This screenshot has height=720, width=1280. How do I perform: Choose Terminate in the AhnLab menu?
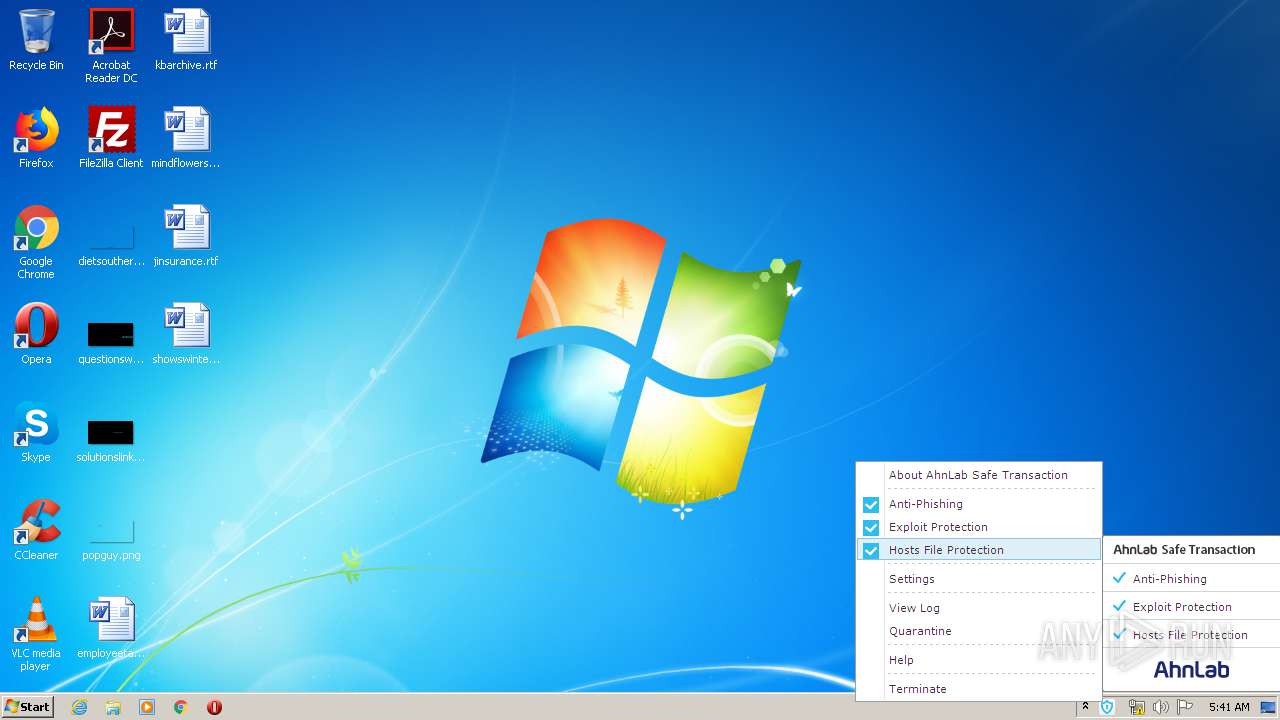tap(978, 689)
